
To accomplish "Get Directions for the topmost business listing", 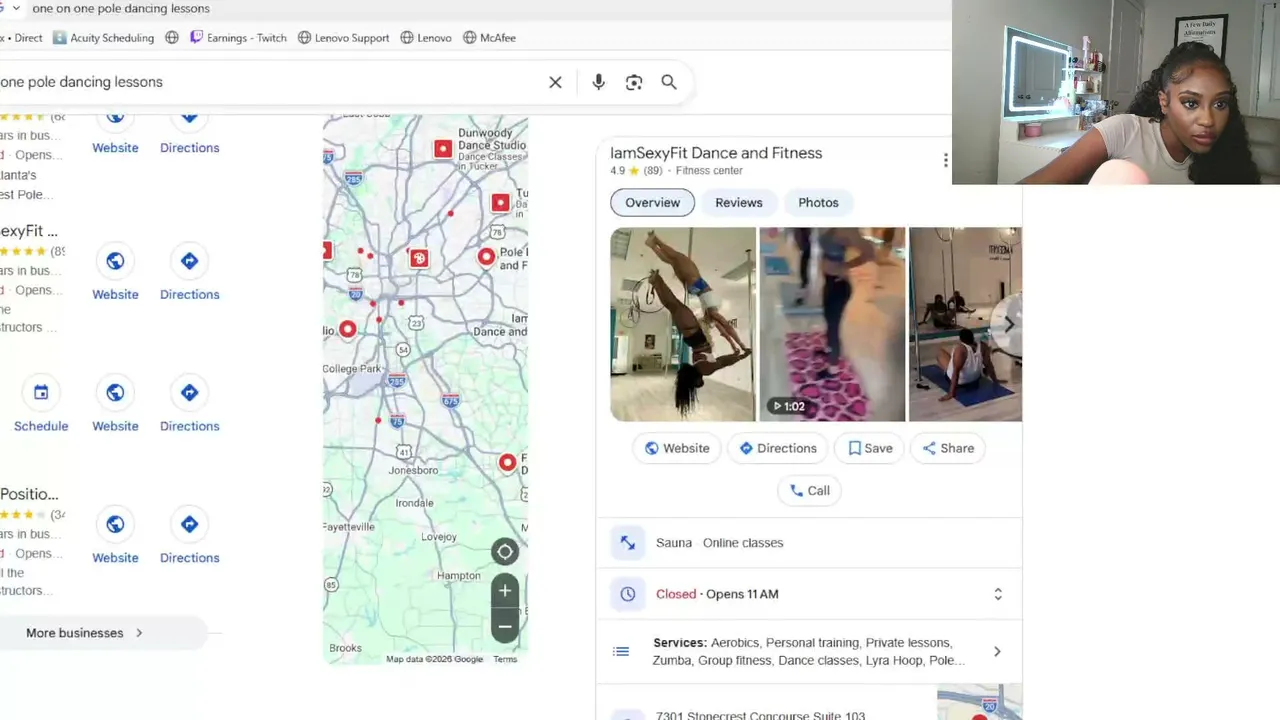I will (x=189, y=135).
